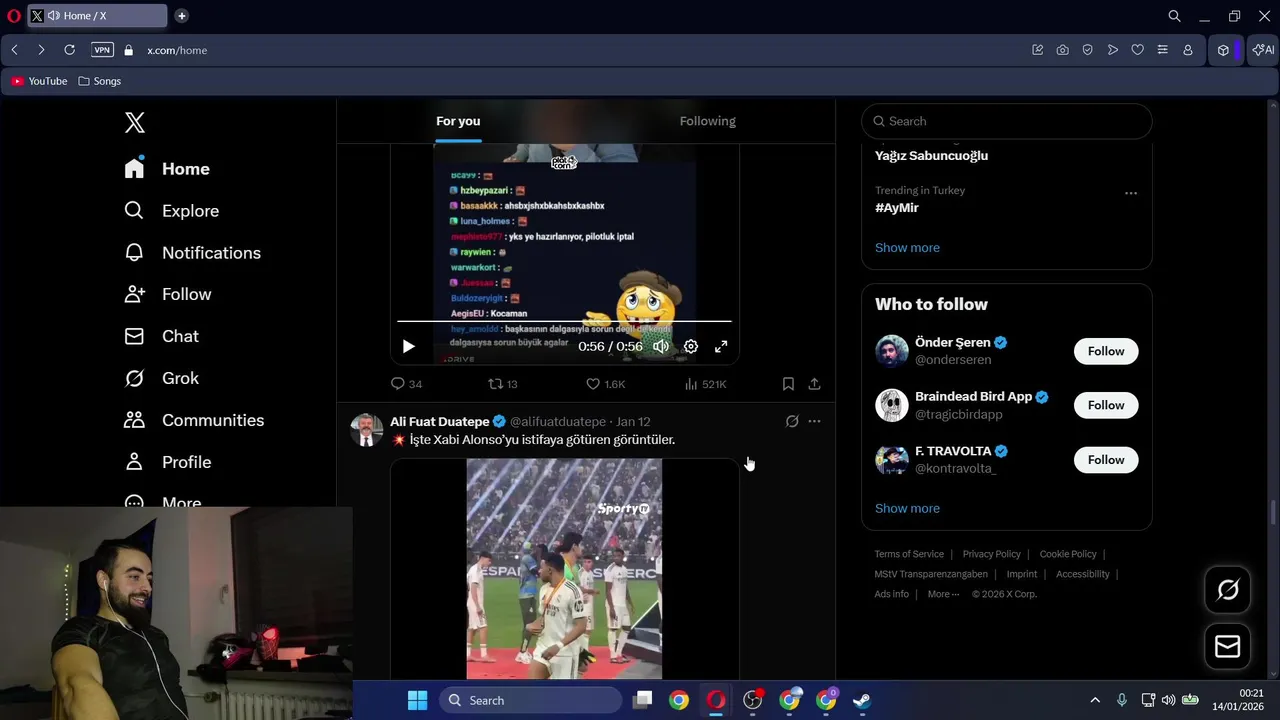Open the floating messages button

[1227, 647]
